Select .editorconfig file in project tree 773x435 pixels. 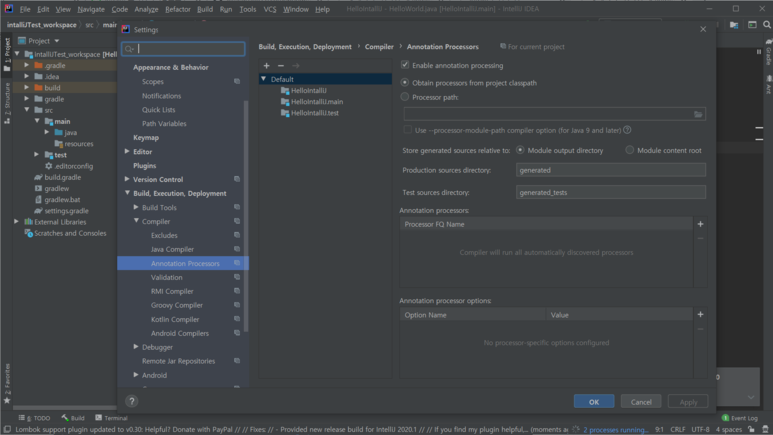[69, 166]
